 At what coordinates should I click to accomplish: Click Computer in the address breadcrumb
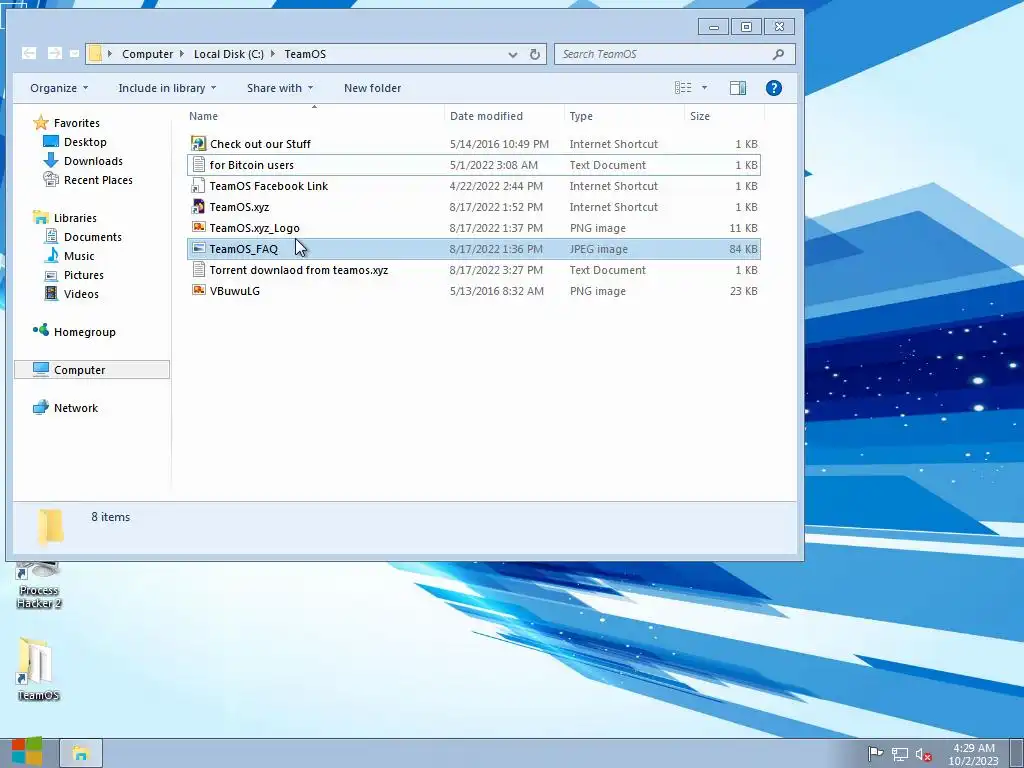[148, 54]
